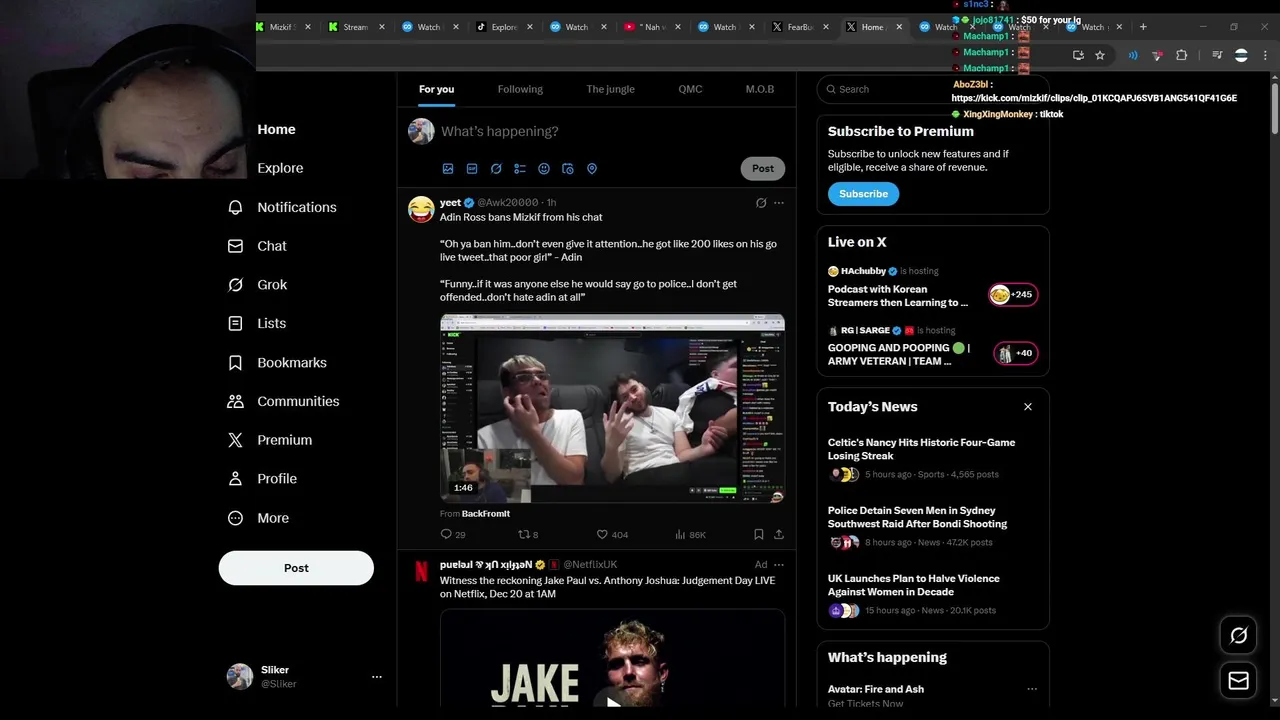
Task: Add a photo with media icon
Action: click(448, 169)
